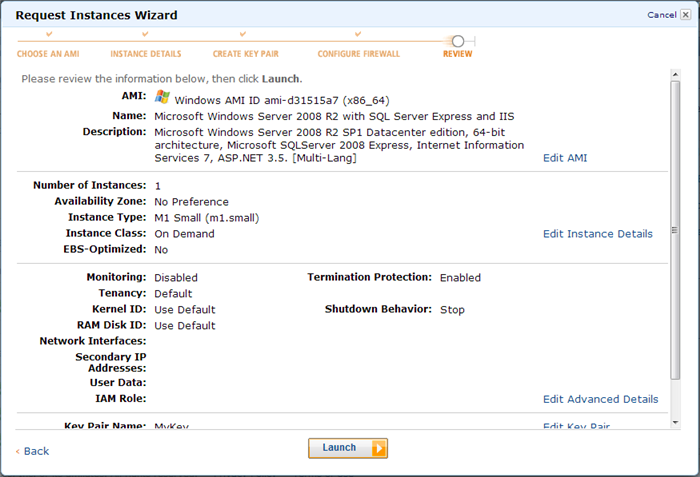Click the M1 Small (m1.small) value
Image resolution: width=700 pixels, height=477 pixels.
pyautogui.click(x=207, y=218)
